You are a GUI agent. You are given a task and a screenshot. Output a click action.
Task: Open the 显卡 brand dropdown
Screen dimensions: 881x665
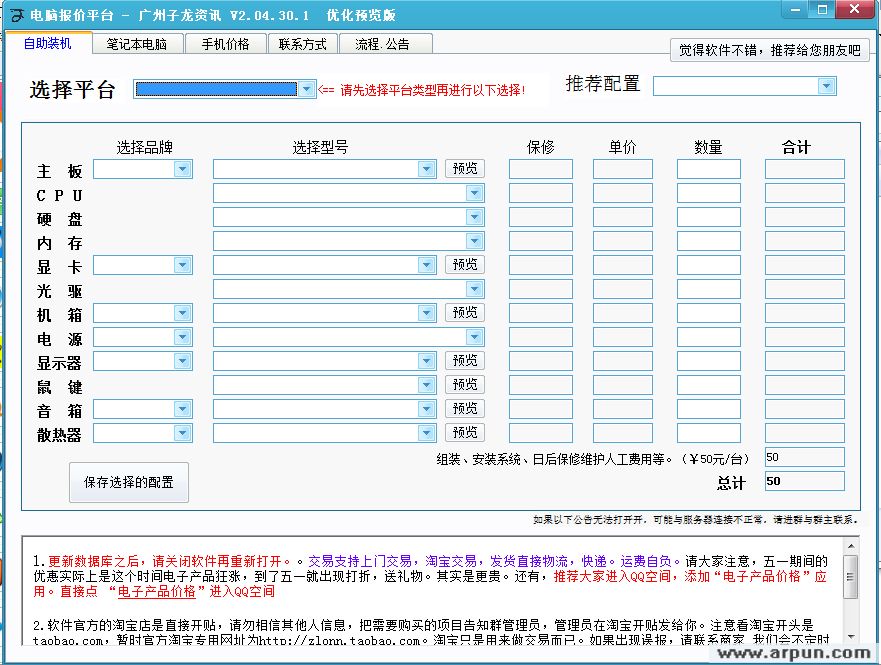click(x=182, y=265)
